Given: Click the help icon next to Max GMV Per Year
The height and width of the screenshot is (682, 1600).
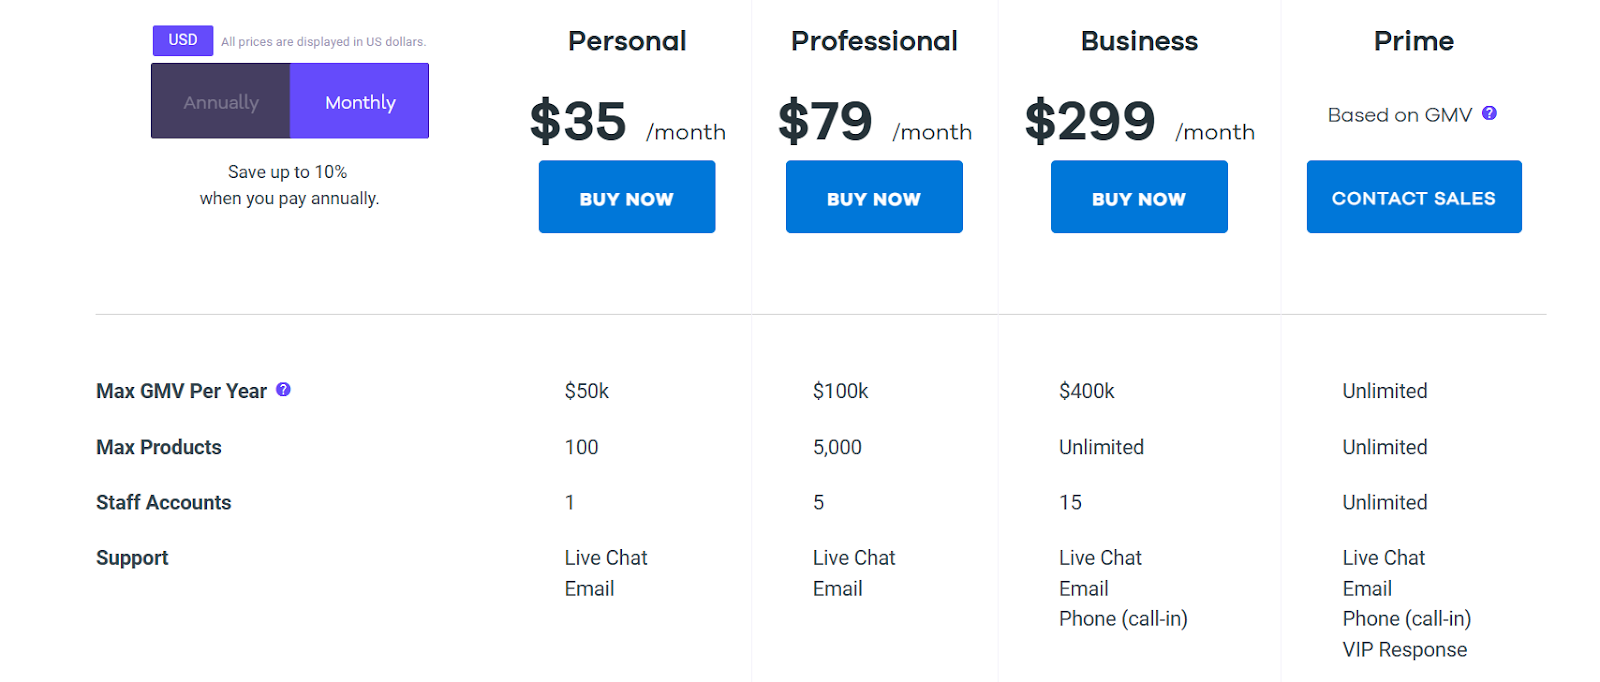Looking at the screenshot, I should pyautogui.click(x=283, y=389).
